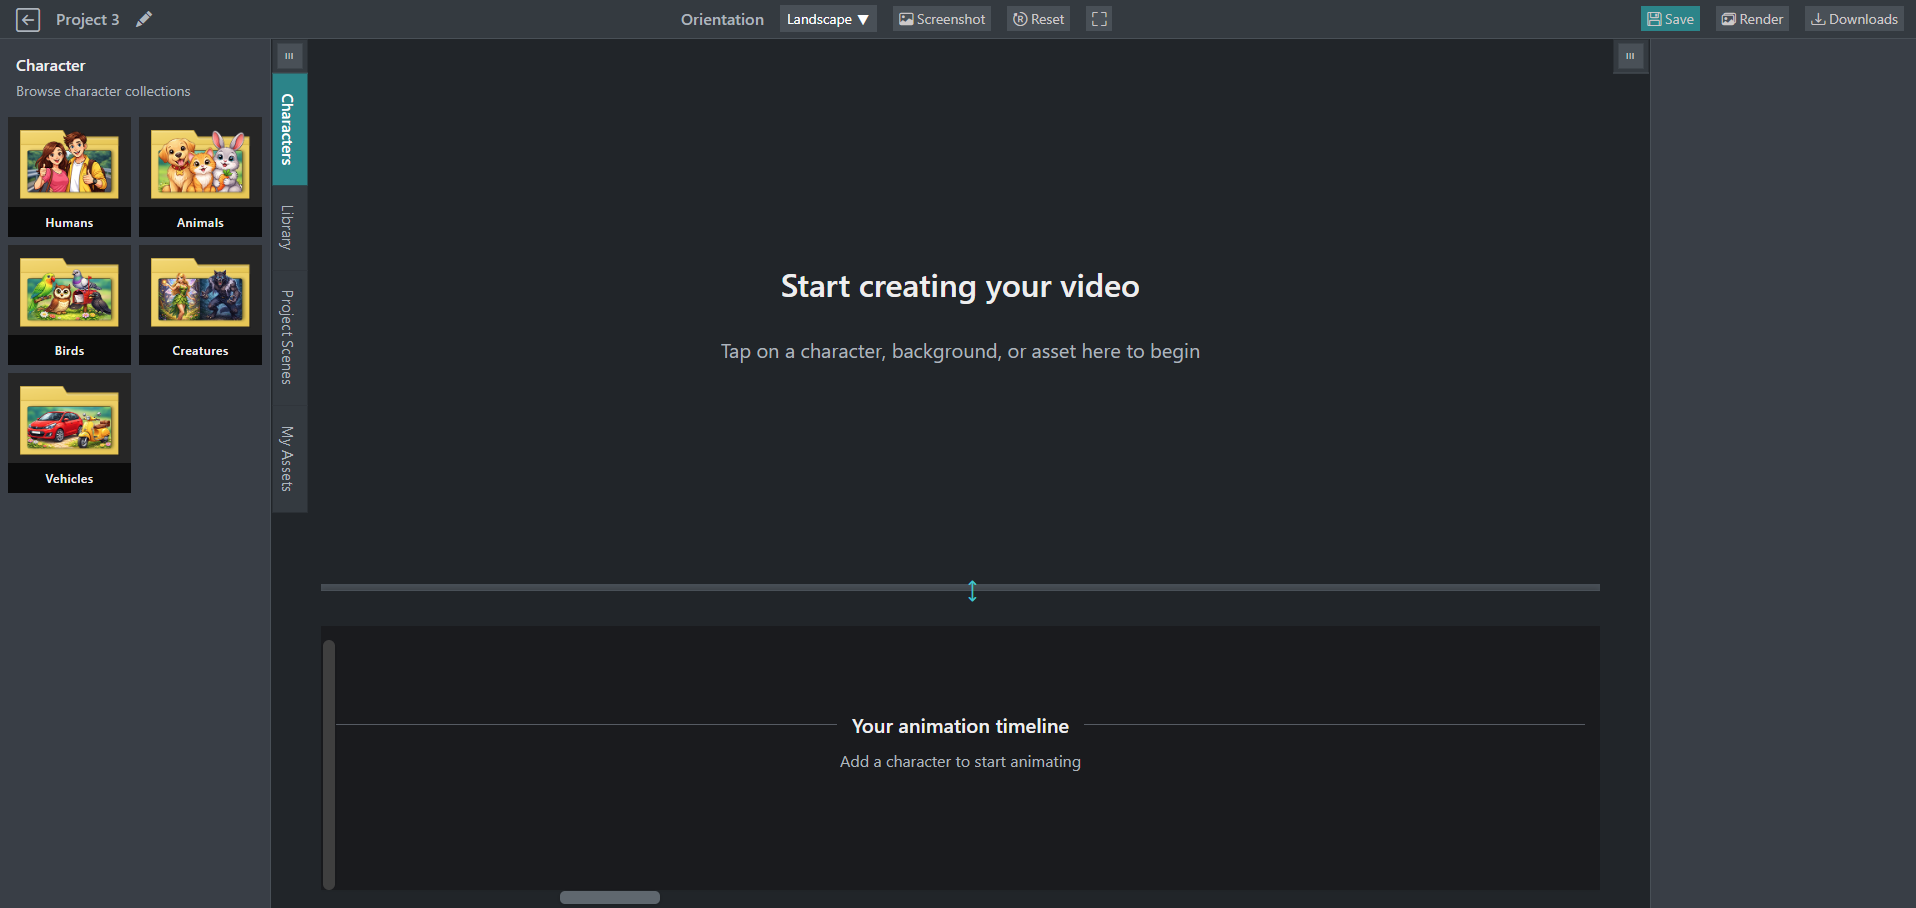The image size is (1916, 908).
Task: Click the pencil icon to rename Project 3
Action: point(144,19)
